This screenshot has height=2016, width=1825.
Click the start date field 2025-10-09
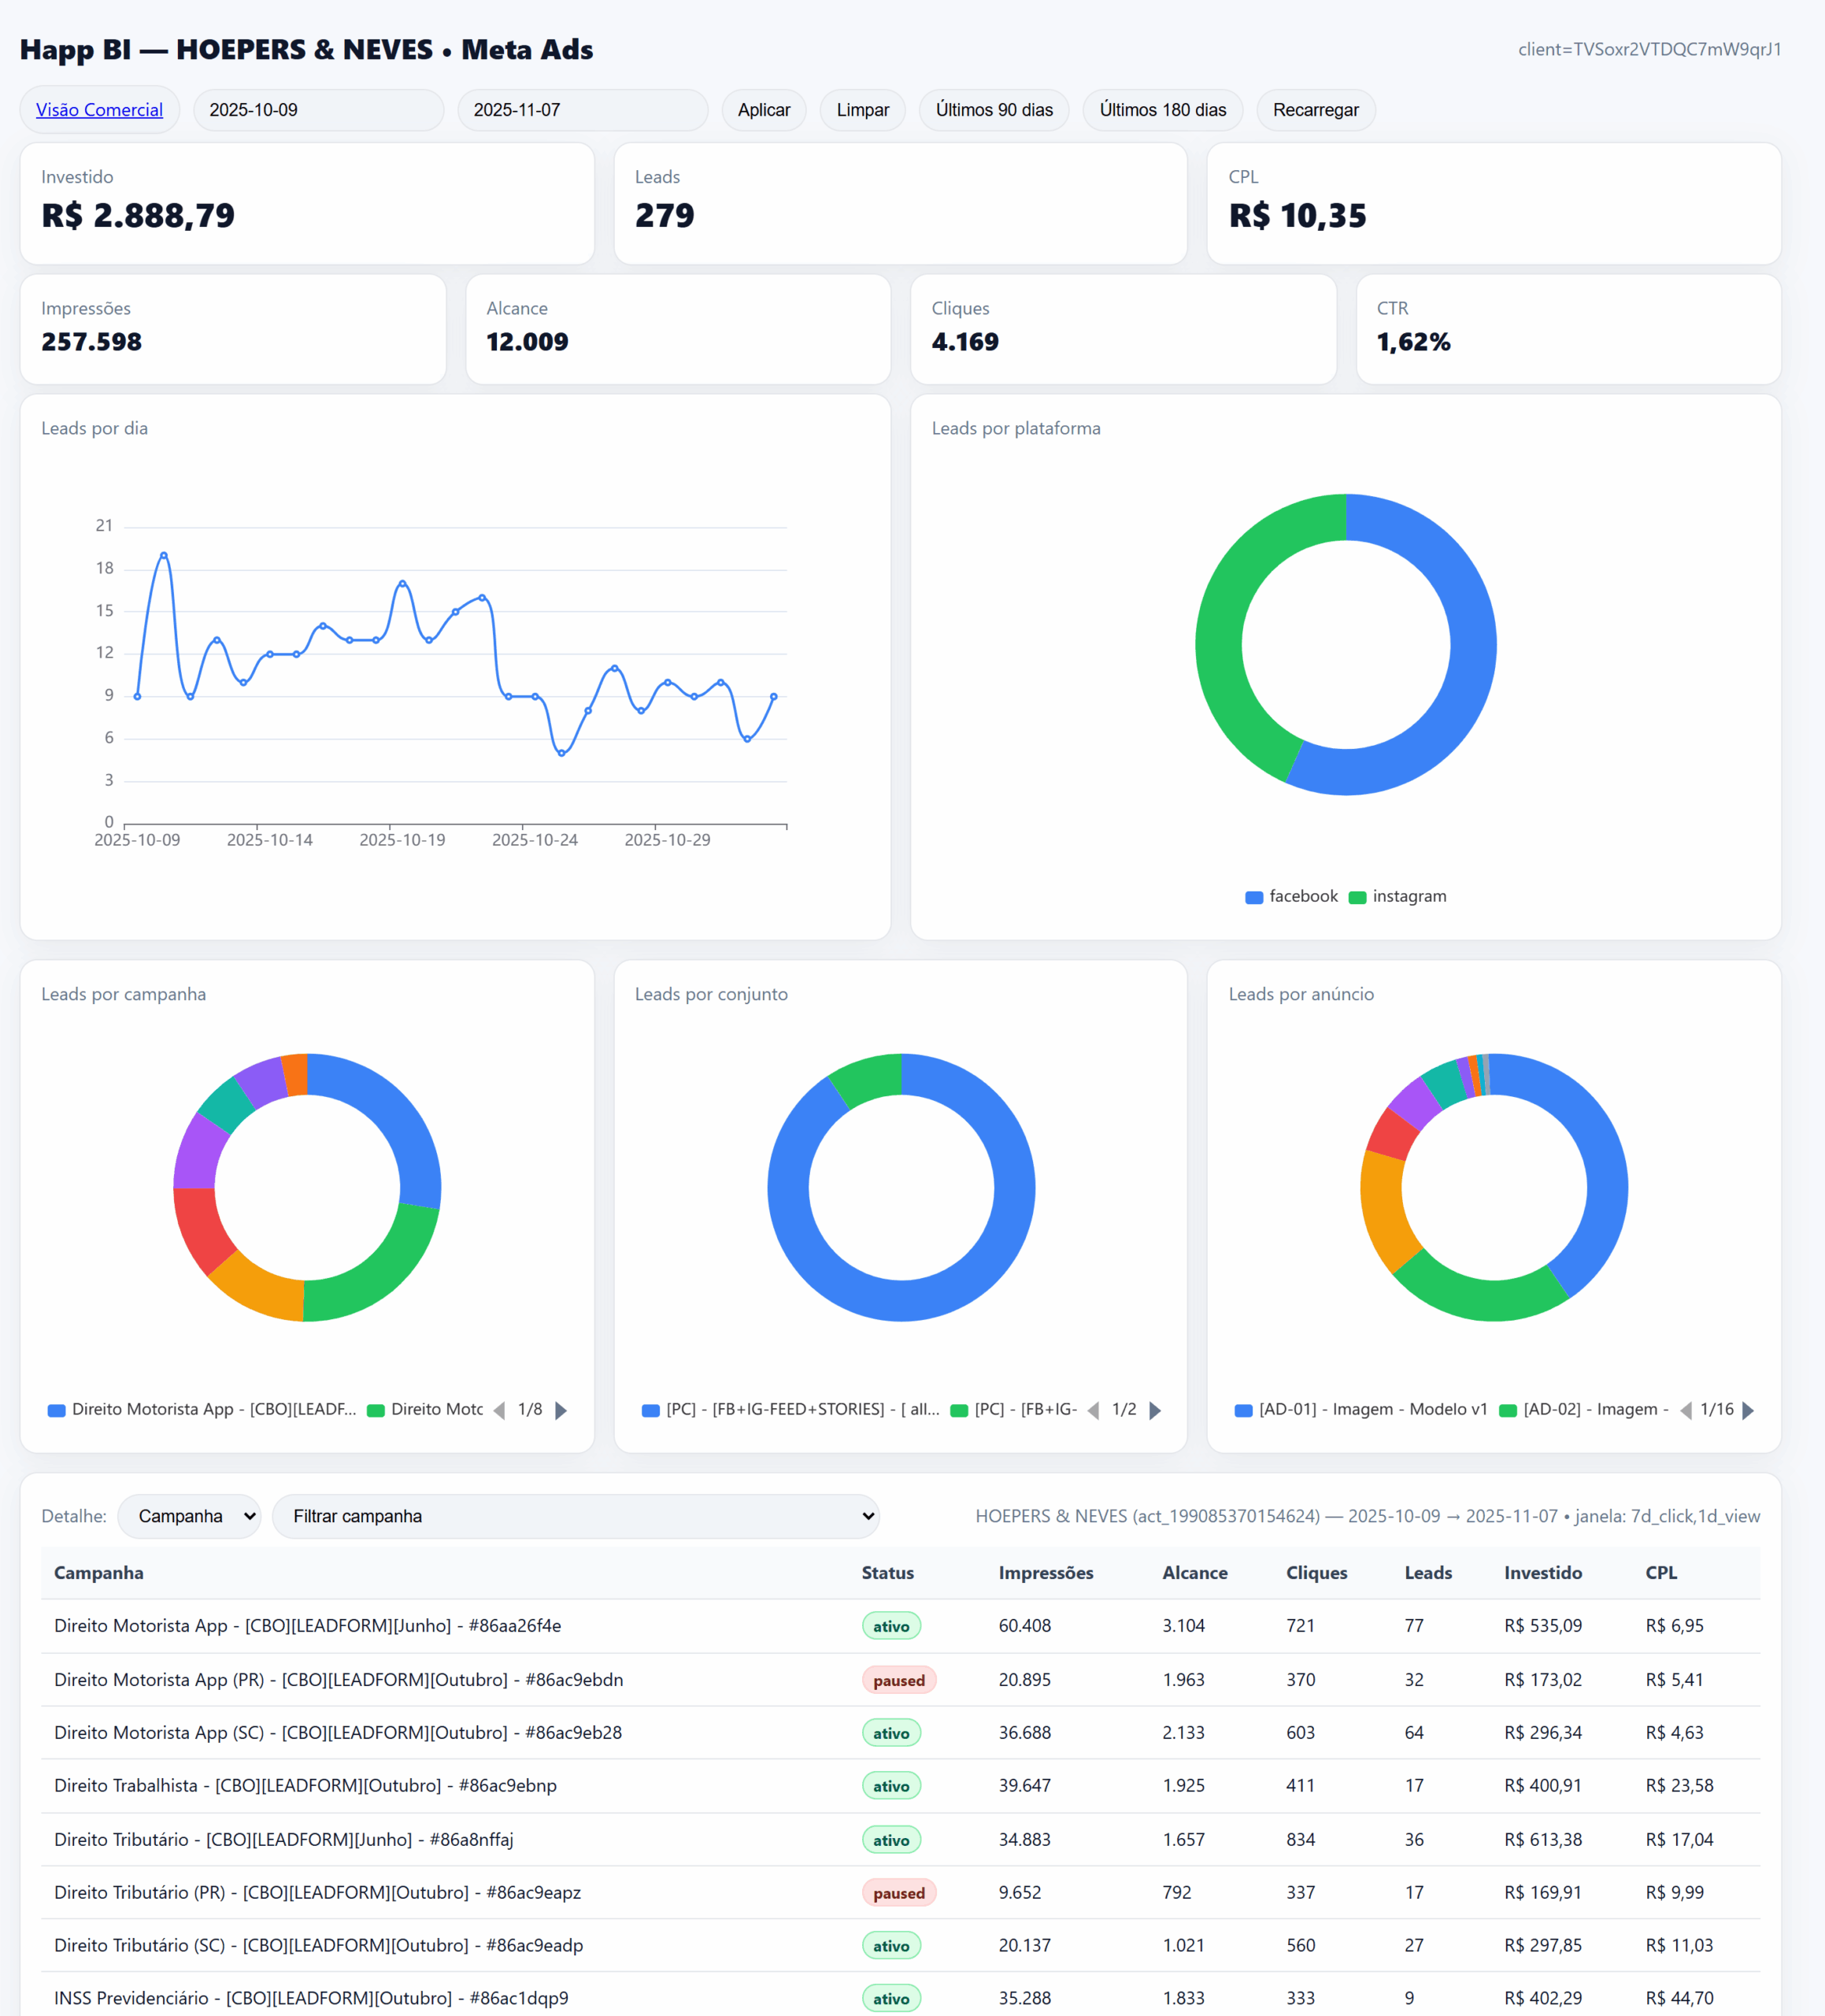point(318,110)
